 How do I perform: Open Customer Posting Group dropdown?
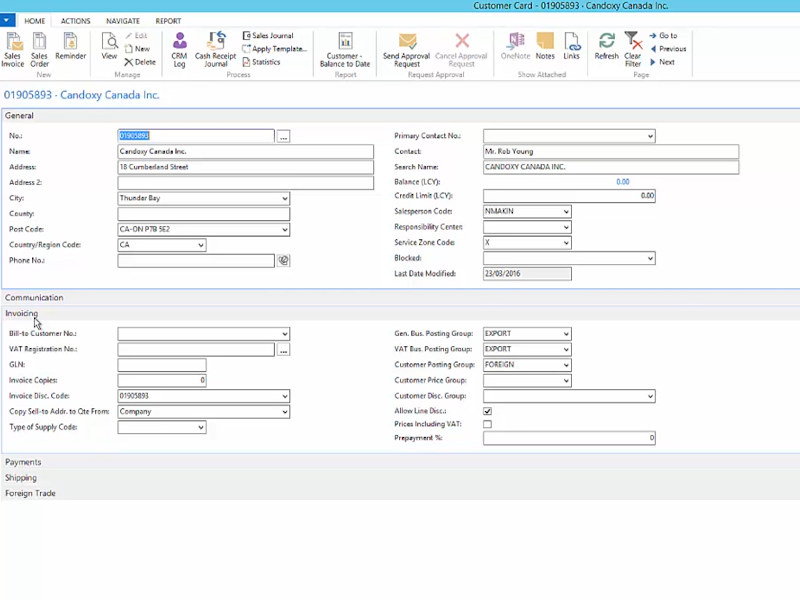coord(566,365)
